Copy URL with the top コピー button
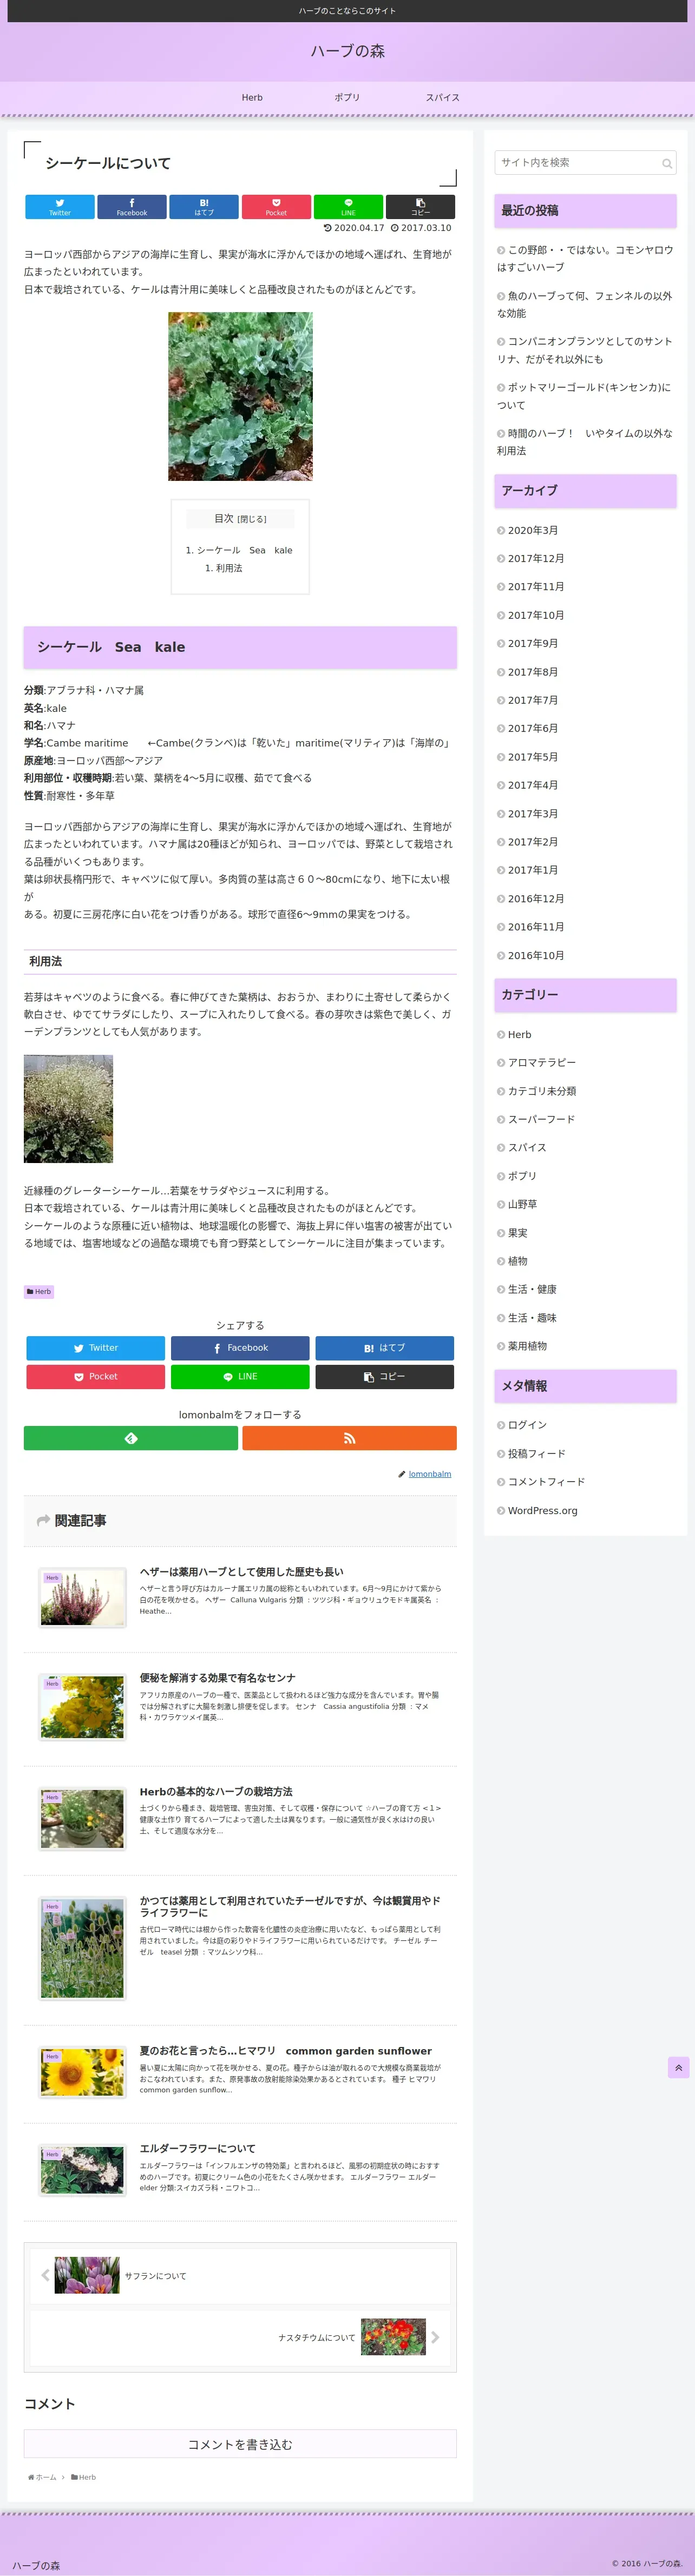This screenshot has height=2576, width=695. pos(420,207)
